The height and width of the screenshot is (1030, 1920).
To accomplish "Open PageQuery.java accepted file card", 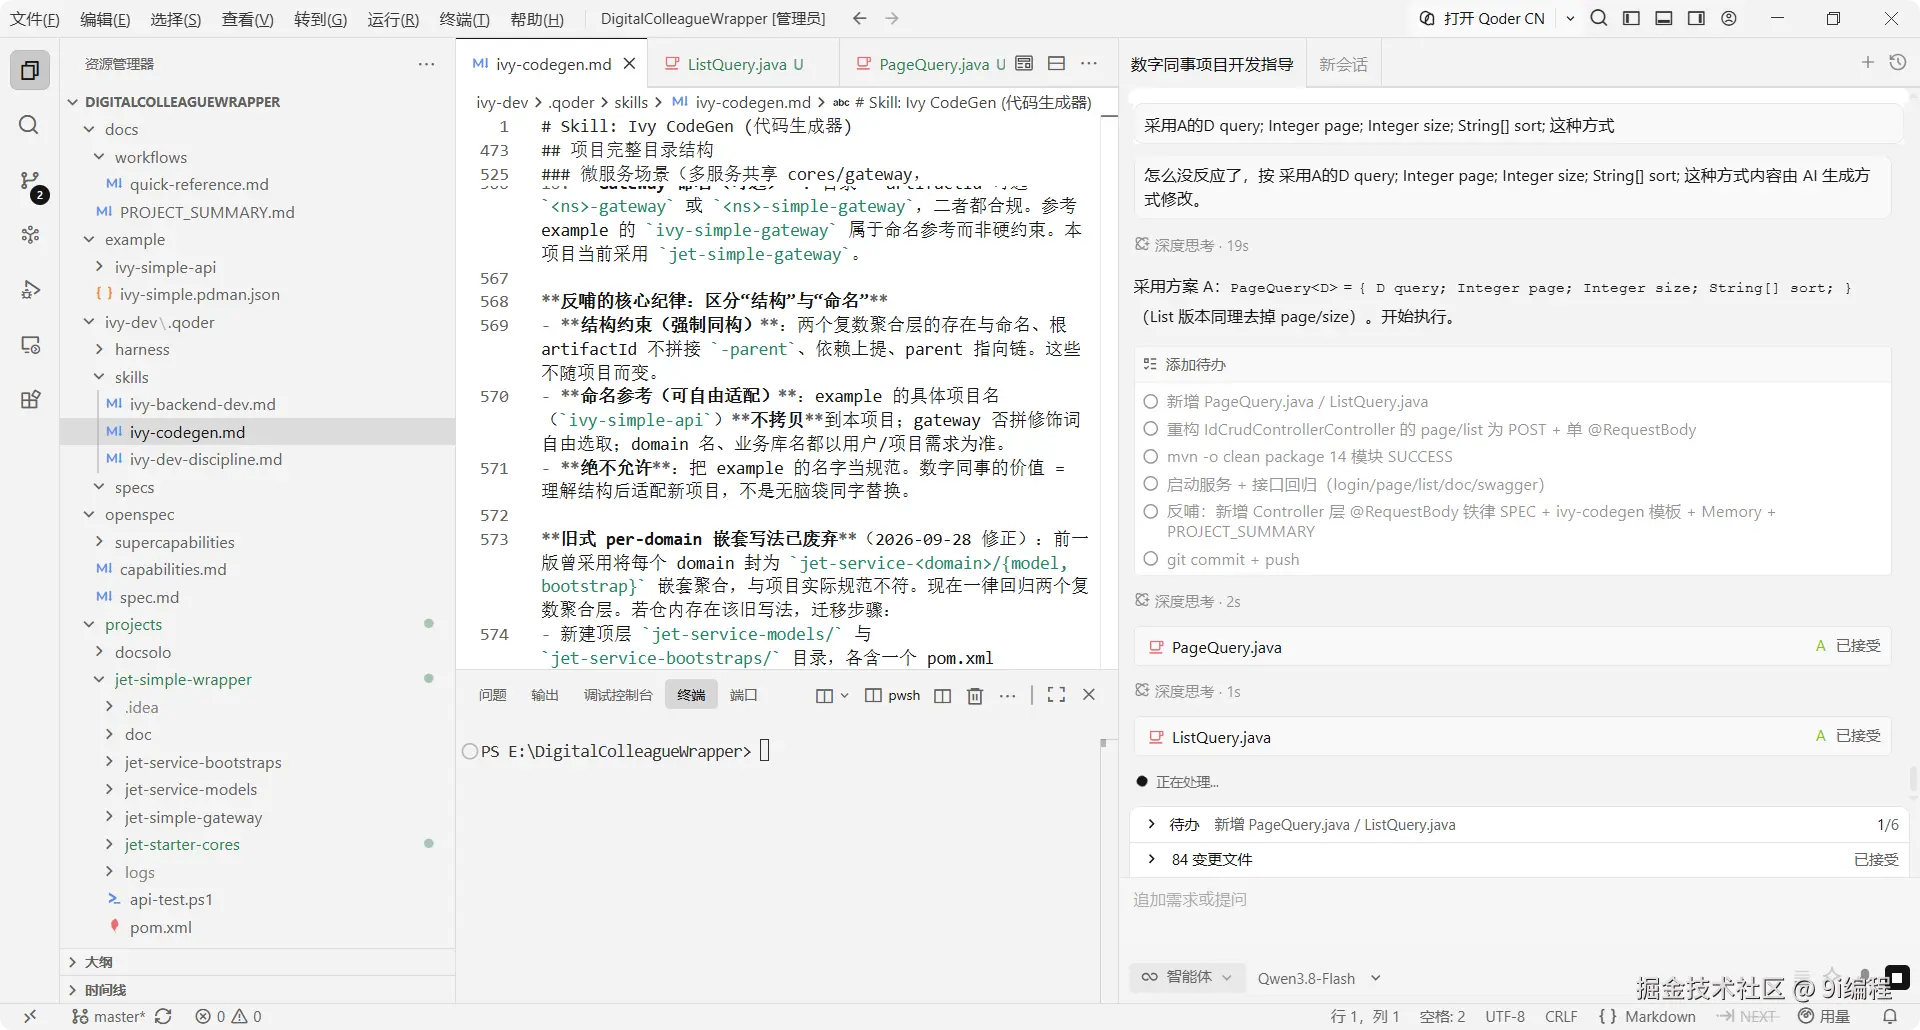I will tap(1512, 647).
